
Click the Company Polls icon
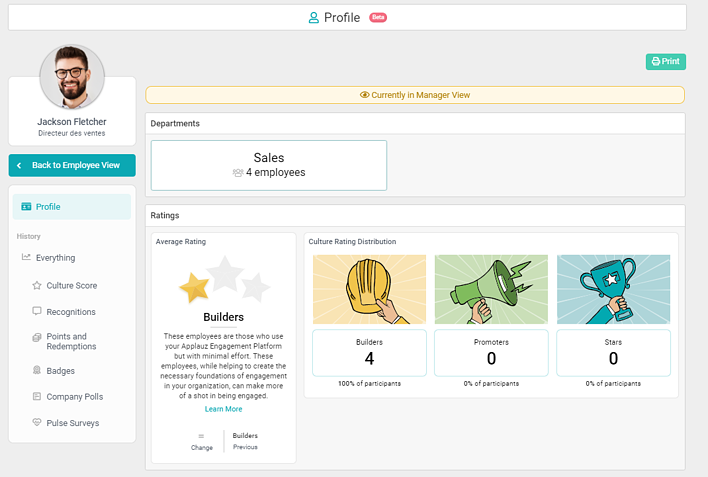click(37, 397)
